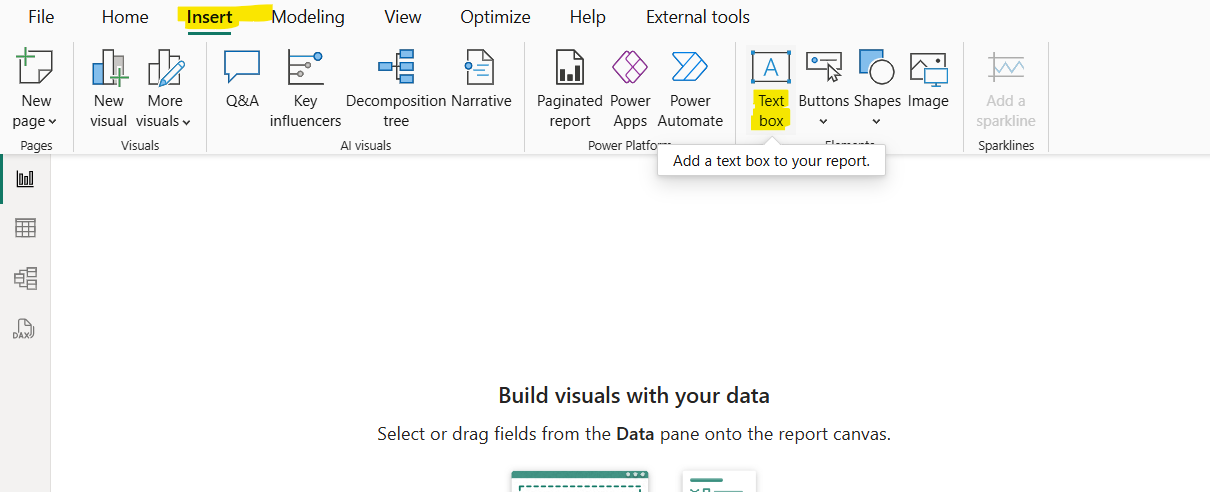This screenshot has width=1210, height=492.
Task: Open Model view from left sidebar
Action: point(25,278)
